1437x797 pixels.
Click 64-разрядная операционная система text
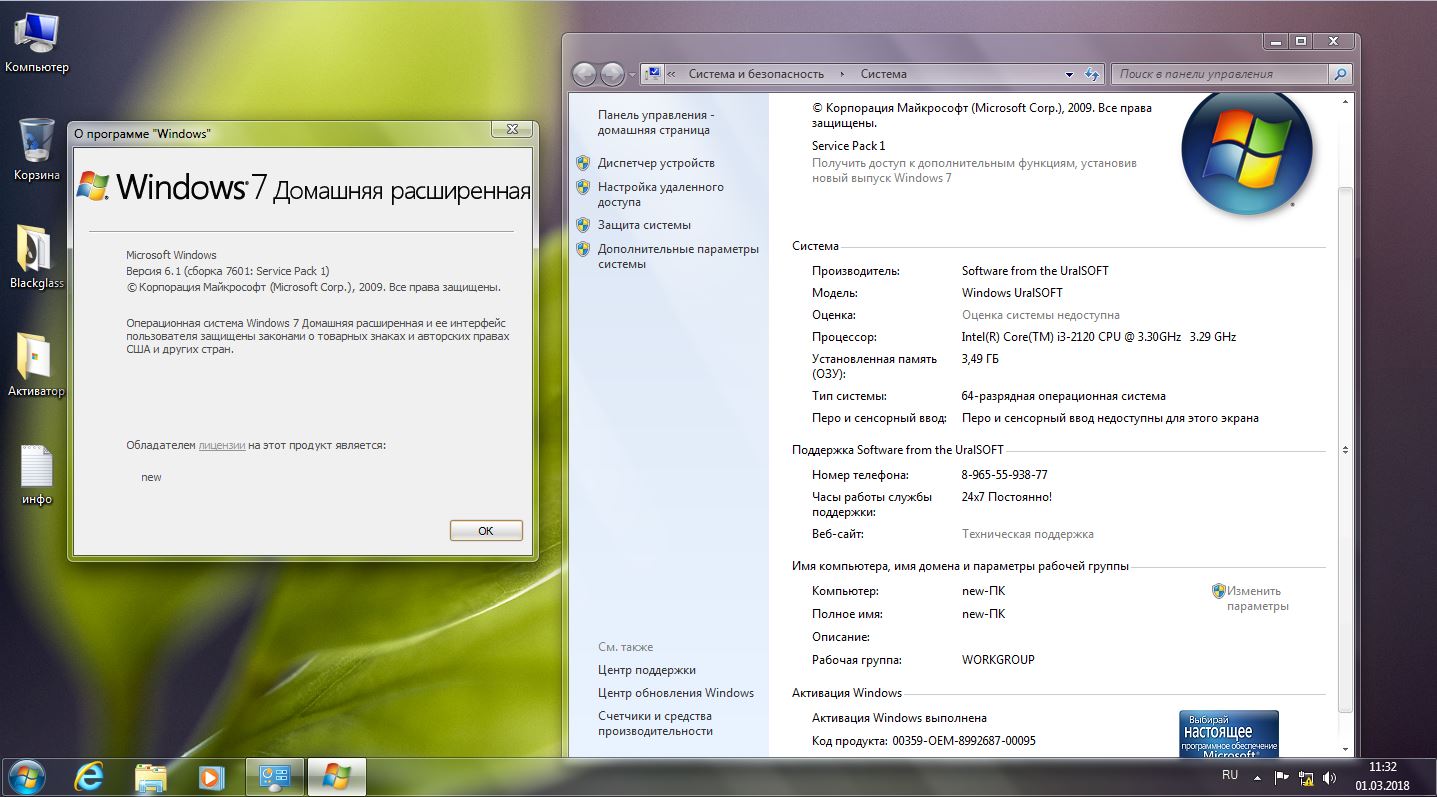1064,396
